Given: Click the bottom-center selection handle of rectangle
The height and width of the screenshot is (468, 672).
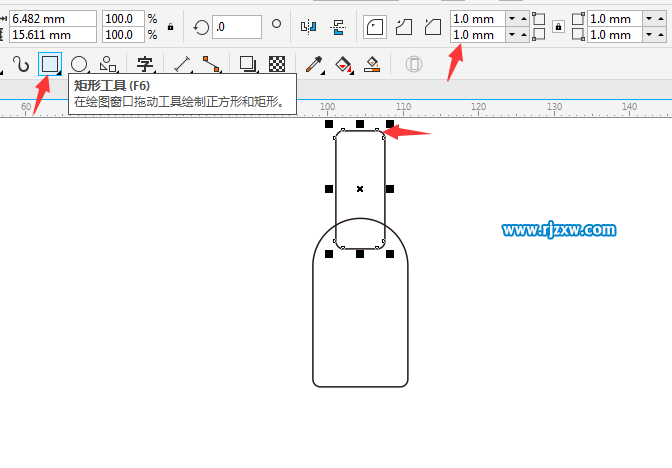Looking at the screenshot, I should pos(360,254).
